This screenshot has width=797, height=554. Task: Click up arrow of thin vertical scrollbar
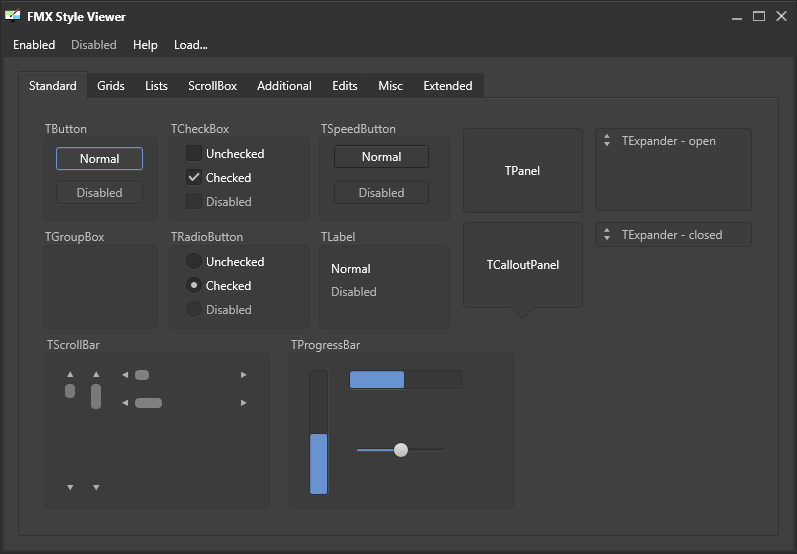click(70, 375)
